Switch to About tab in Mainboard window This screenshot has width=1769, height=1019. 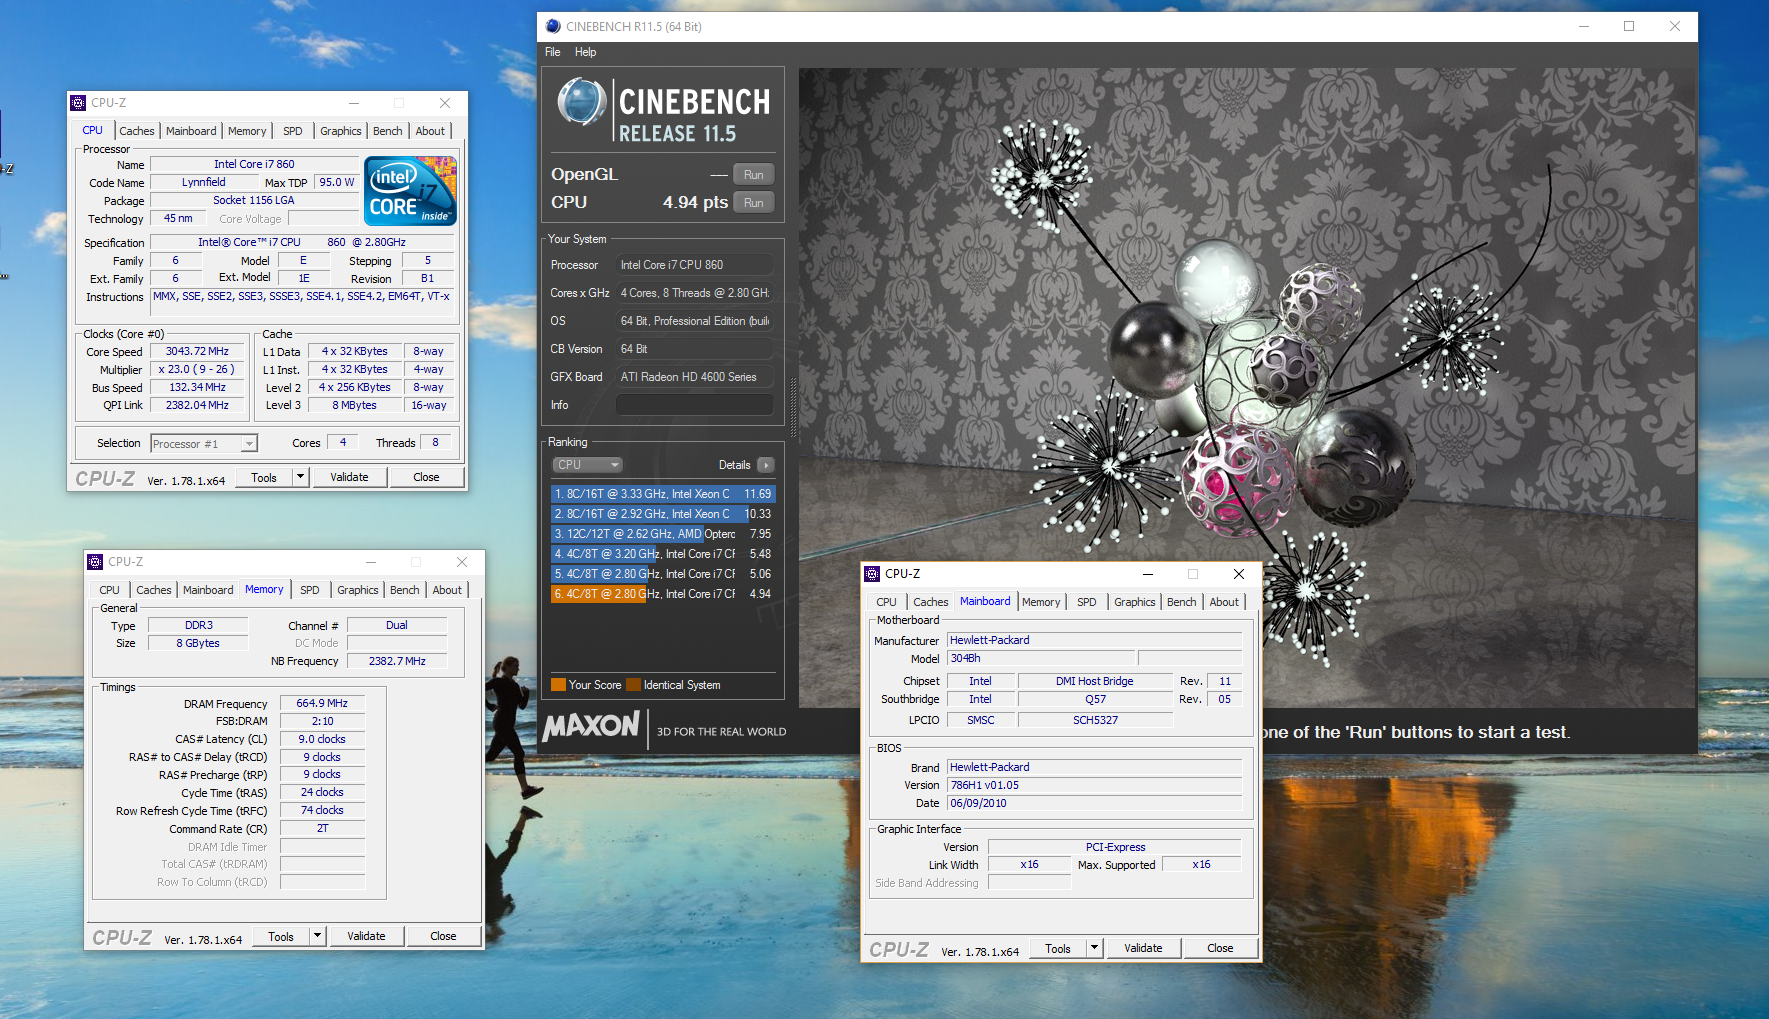point(1224,602)
